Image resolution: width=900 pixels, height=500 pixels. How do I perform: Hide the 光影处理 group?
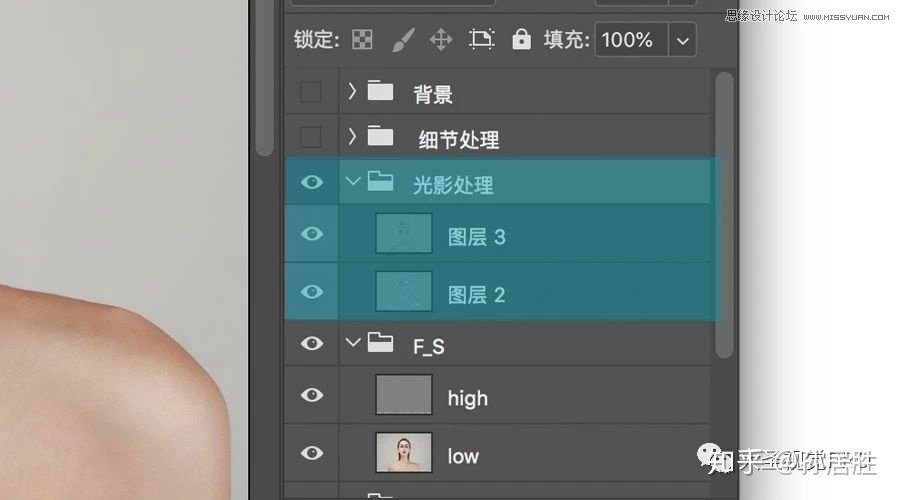pyautogui.click(x=312, y=182)
